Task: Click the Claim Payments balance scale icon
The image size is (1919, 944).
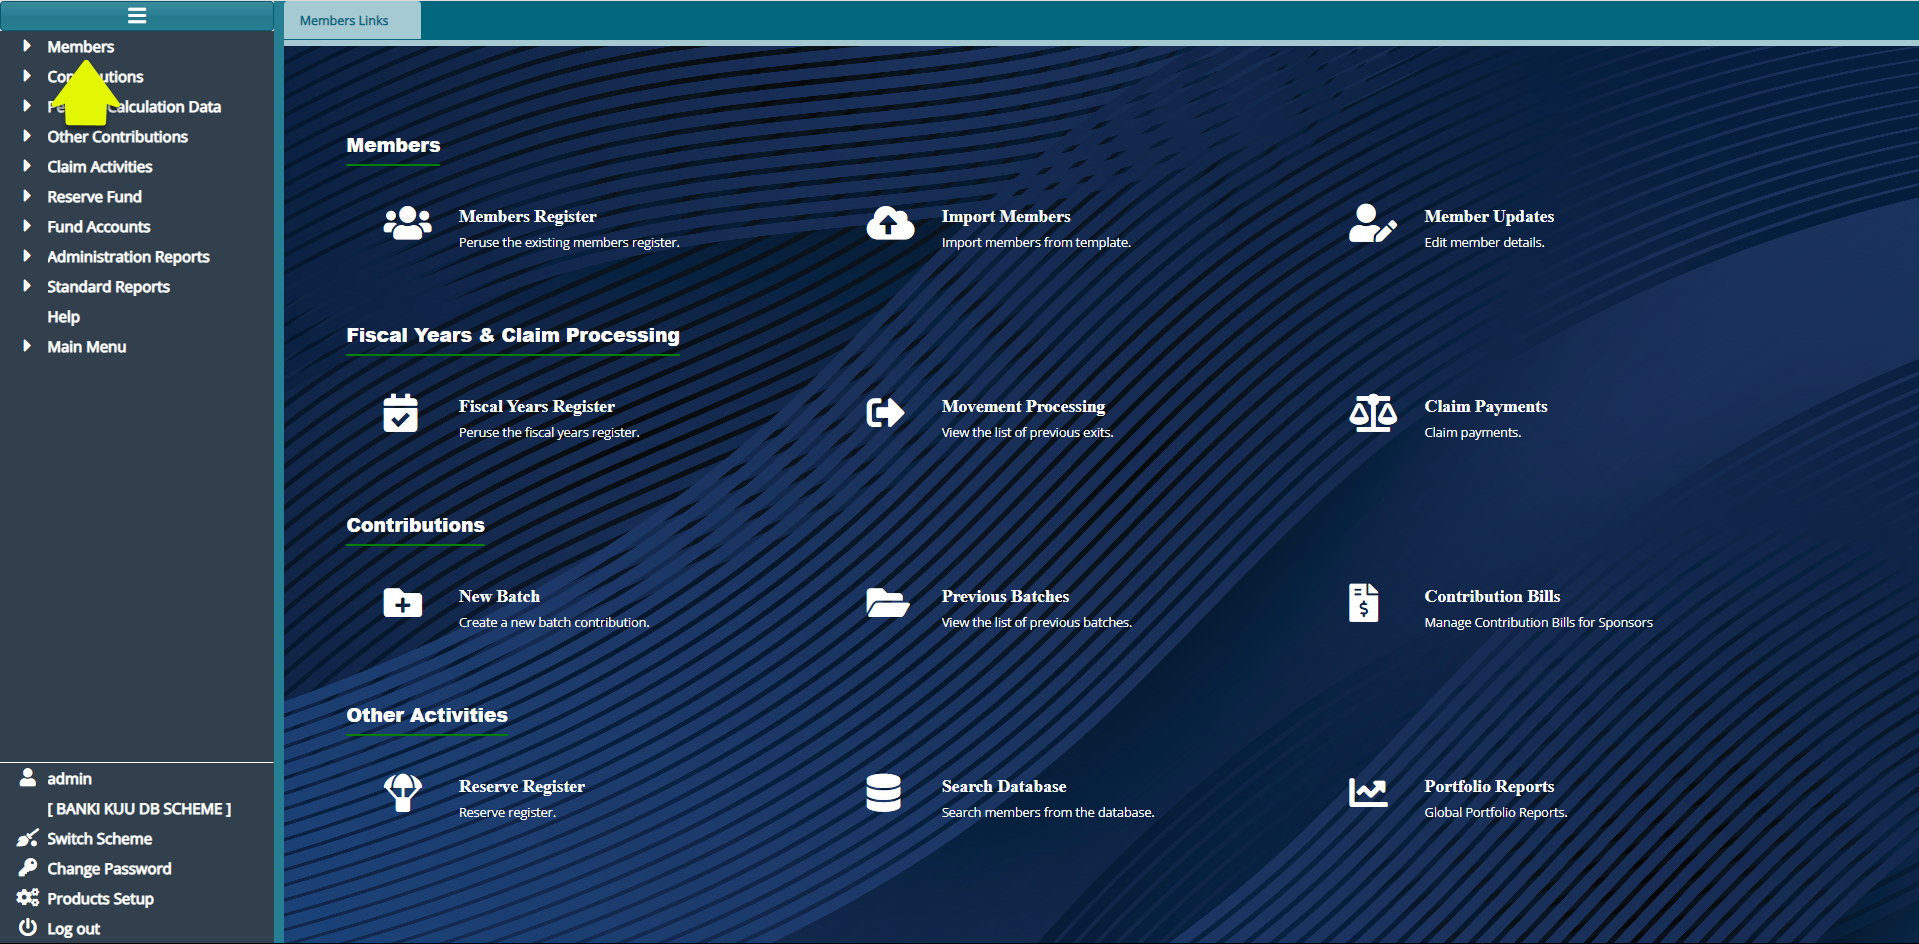Action: point(1372,413)
